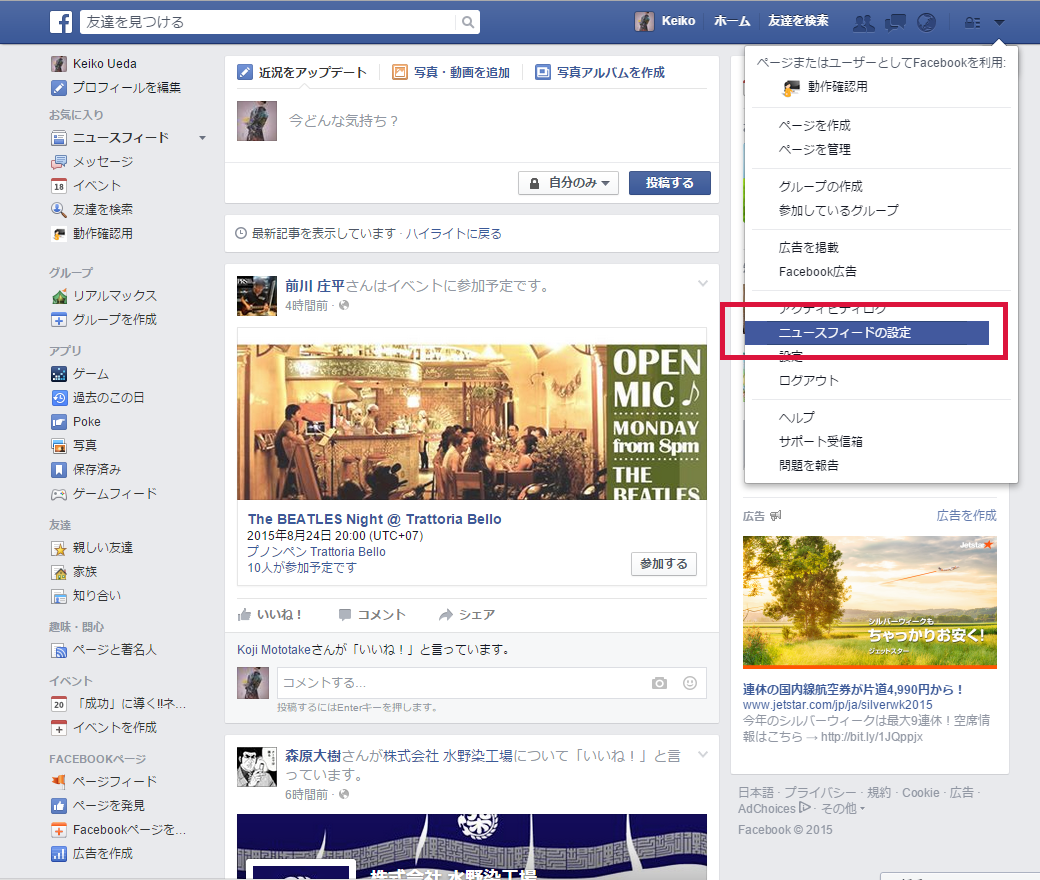Viewport: 1040px width, 880px height.
Task: Click the account menu dropdown arrow
Action: (x=1000, y=23)
